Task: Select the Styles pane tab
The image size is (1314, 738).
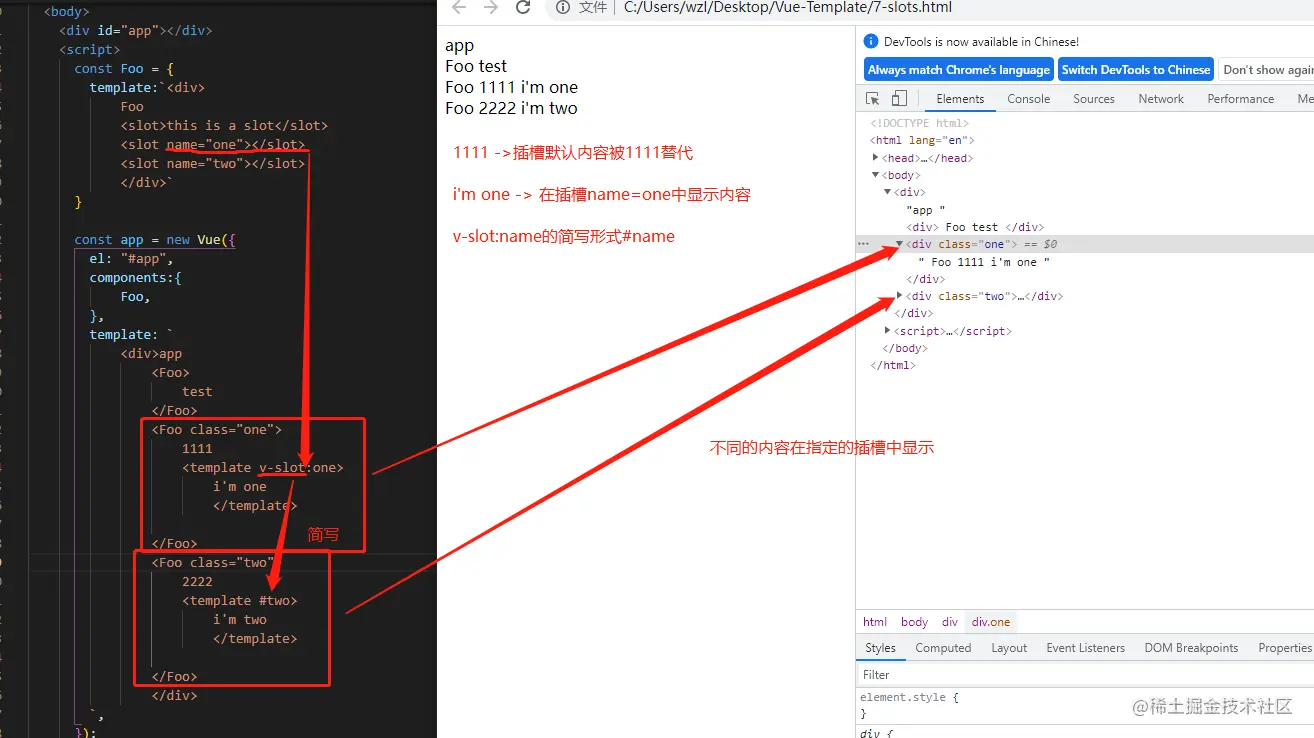Action: [x=881, y=648]
